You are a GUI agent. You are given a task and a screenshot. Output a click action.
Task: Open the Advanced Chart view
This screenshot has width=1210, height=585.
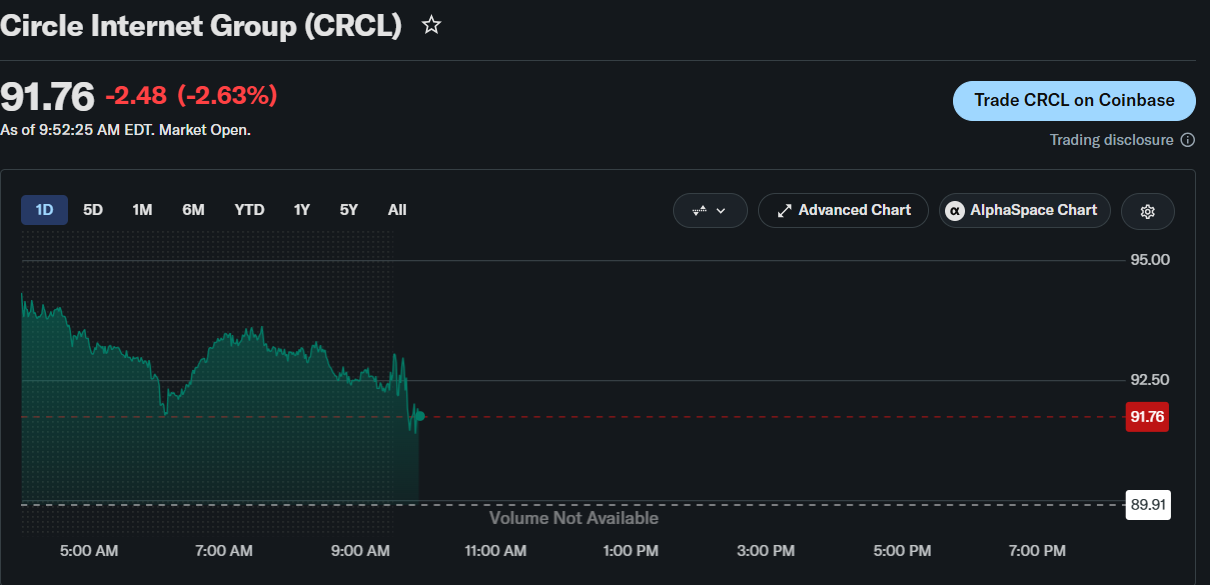[843, 211]
